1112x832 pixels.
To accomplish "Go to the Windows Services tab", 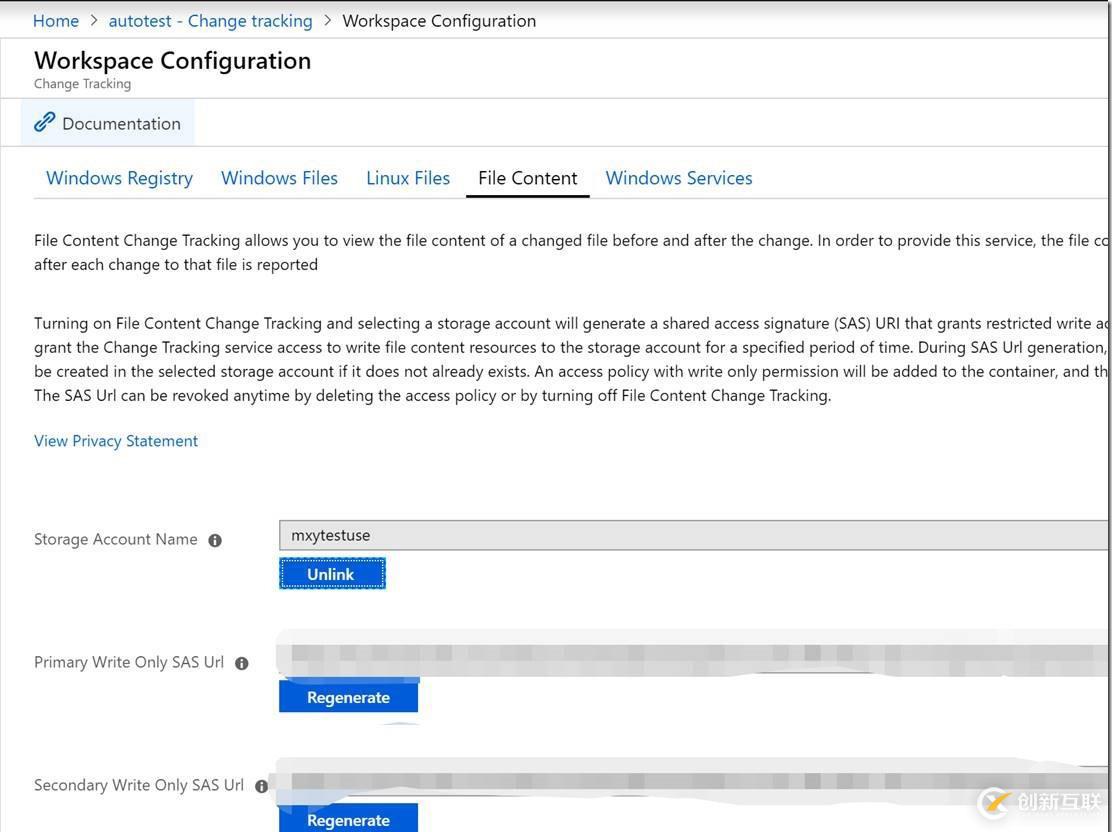I will 678,178.
